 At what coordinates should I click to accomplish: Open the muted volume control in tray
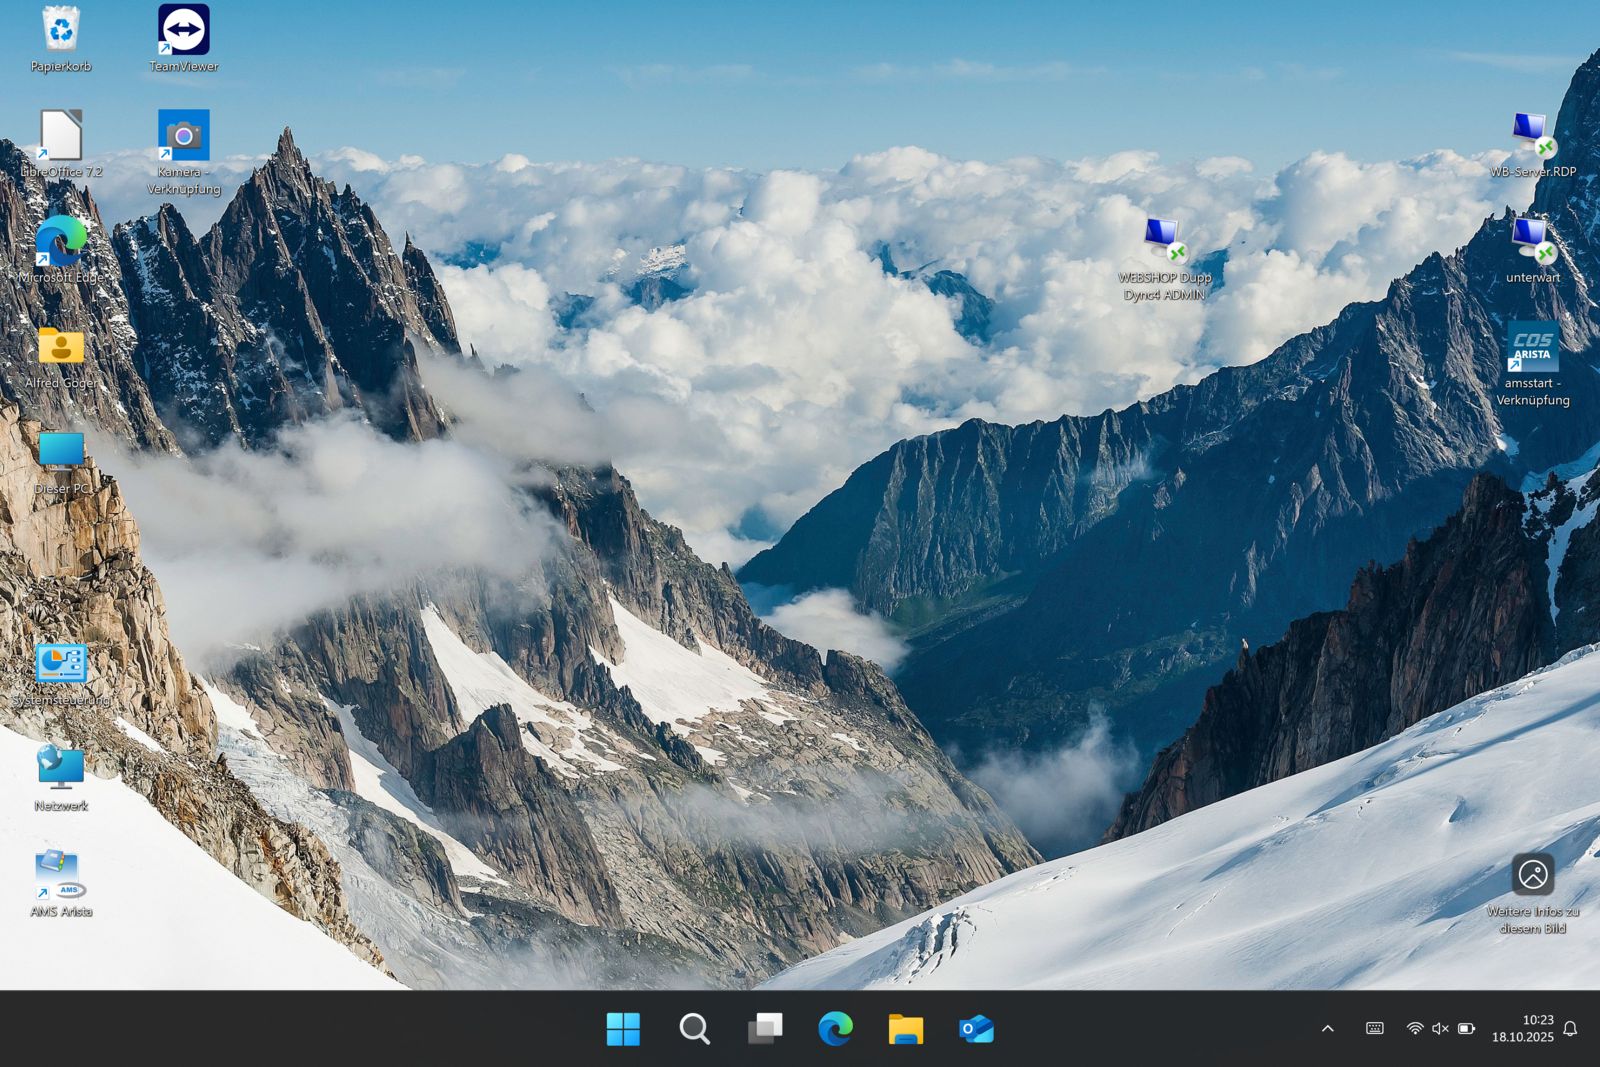pyautogui.click(x=1440, y=1029)
